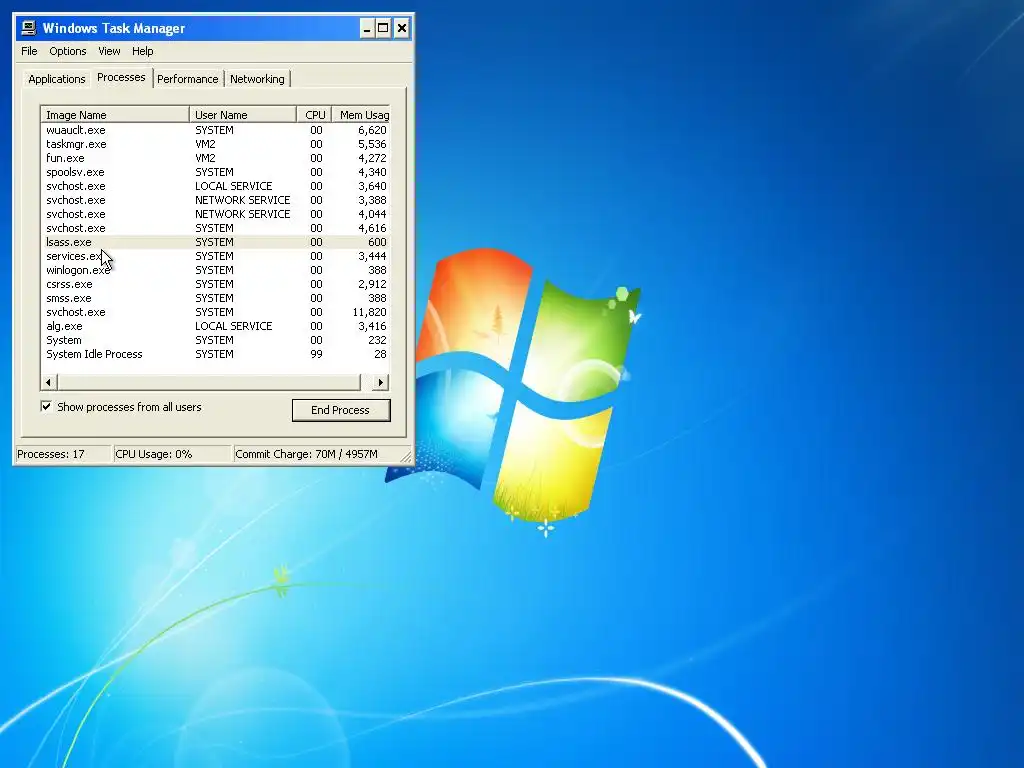Click the Commit Charge status entry

(x=316, y=454)
